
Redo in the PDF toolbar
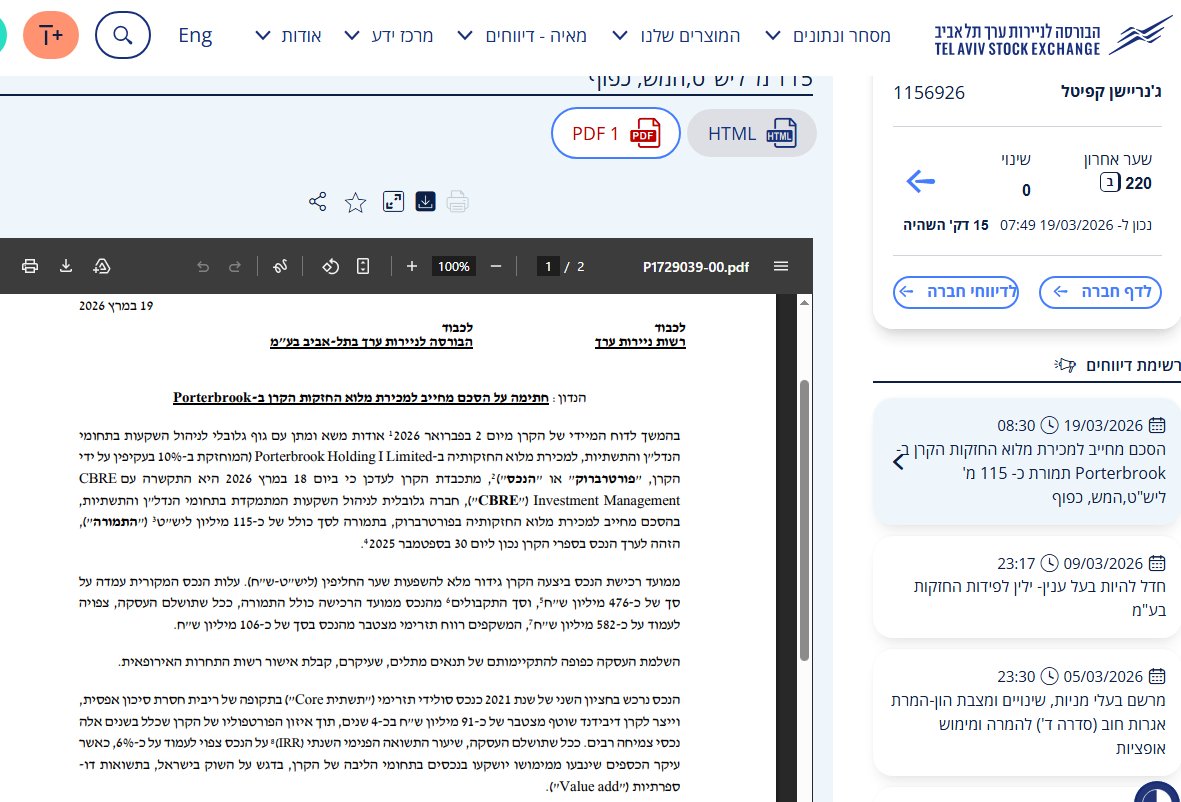tap(235, 267)
